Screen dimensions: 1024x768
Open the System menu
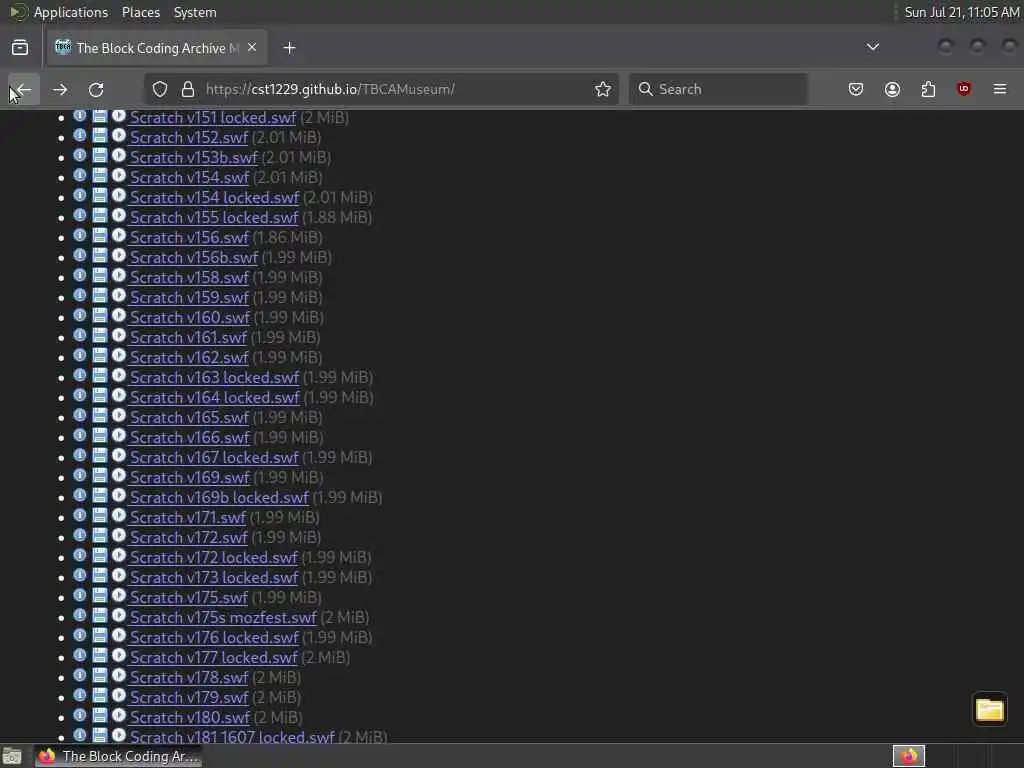[x=195, y=12]
